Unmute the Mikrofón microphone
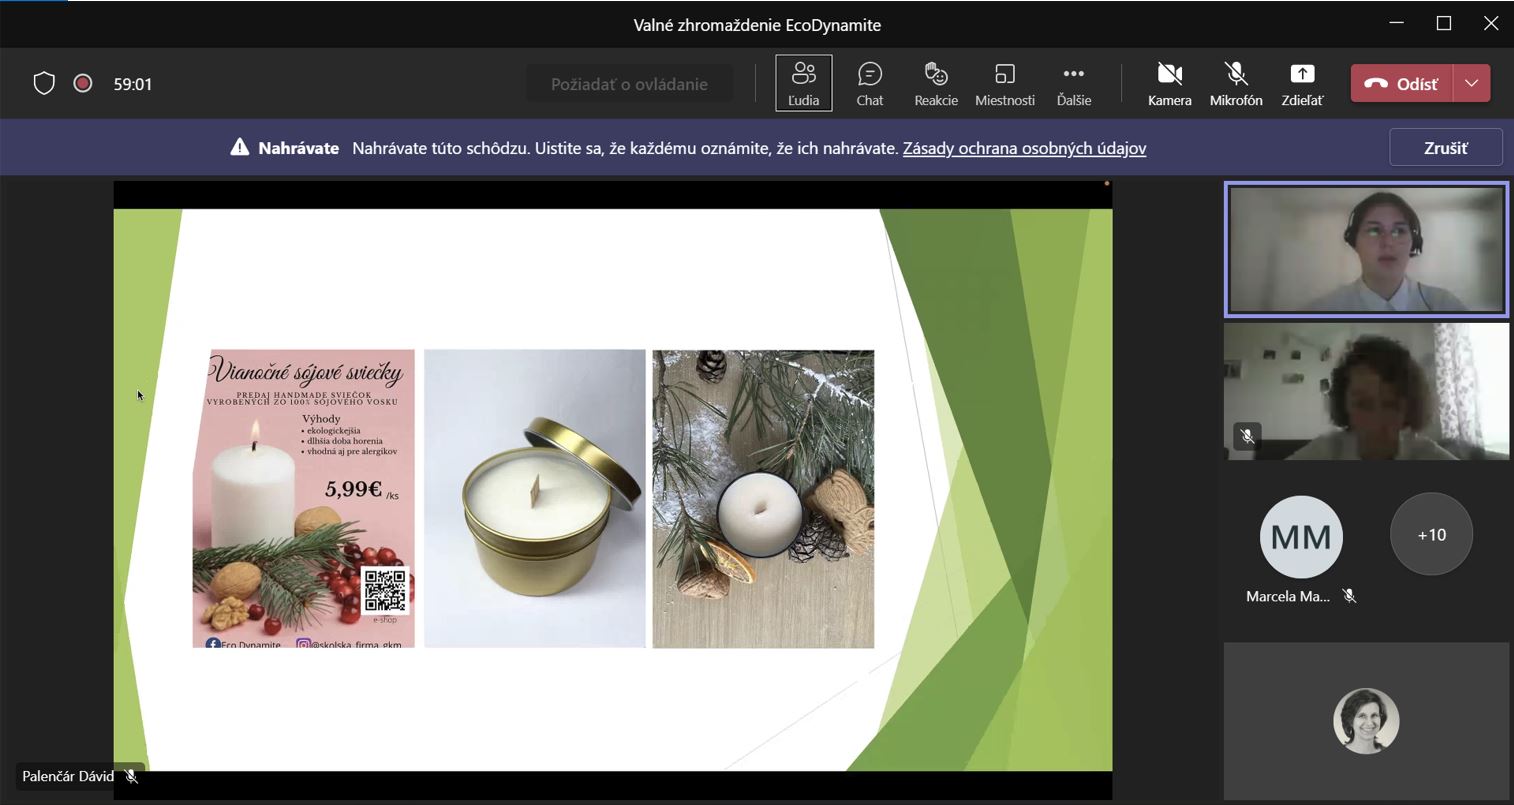Screen dimensions: 1514x805 pyautogui.click(x=1236, y=83)
